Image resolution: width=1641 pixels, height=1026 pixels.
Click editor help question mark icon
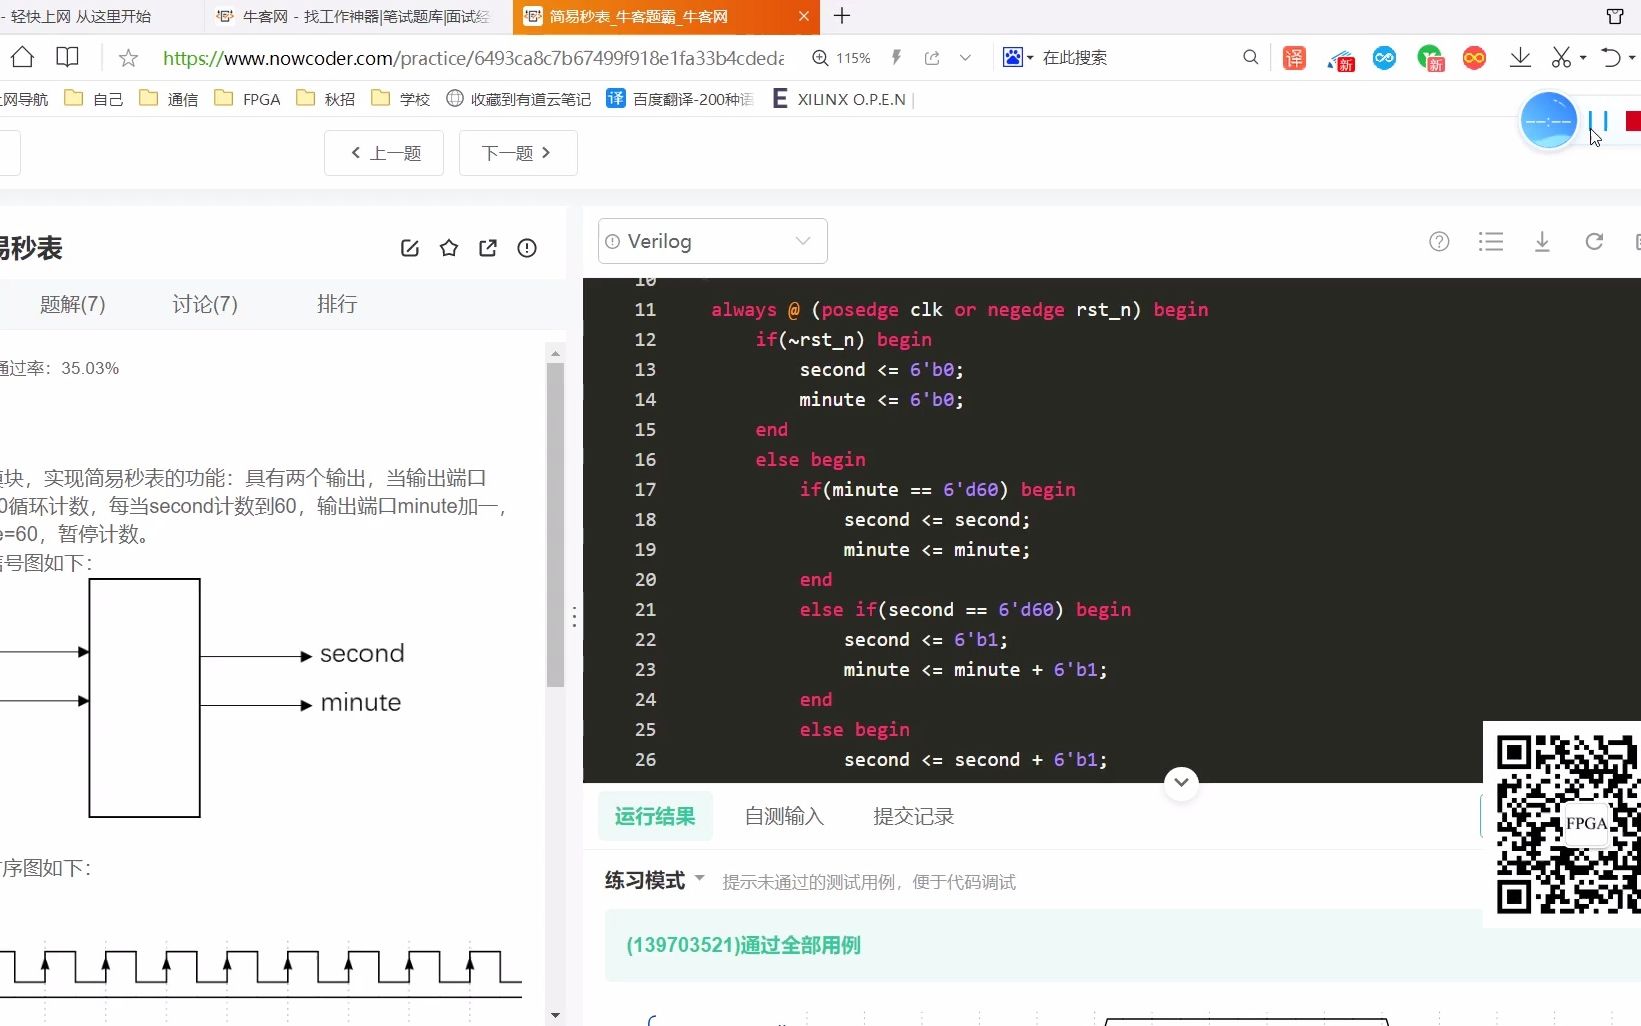tap(1439, 241)
